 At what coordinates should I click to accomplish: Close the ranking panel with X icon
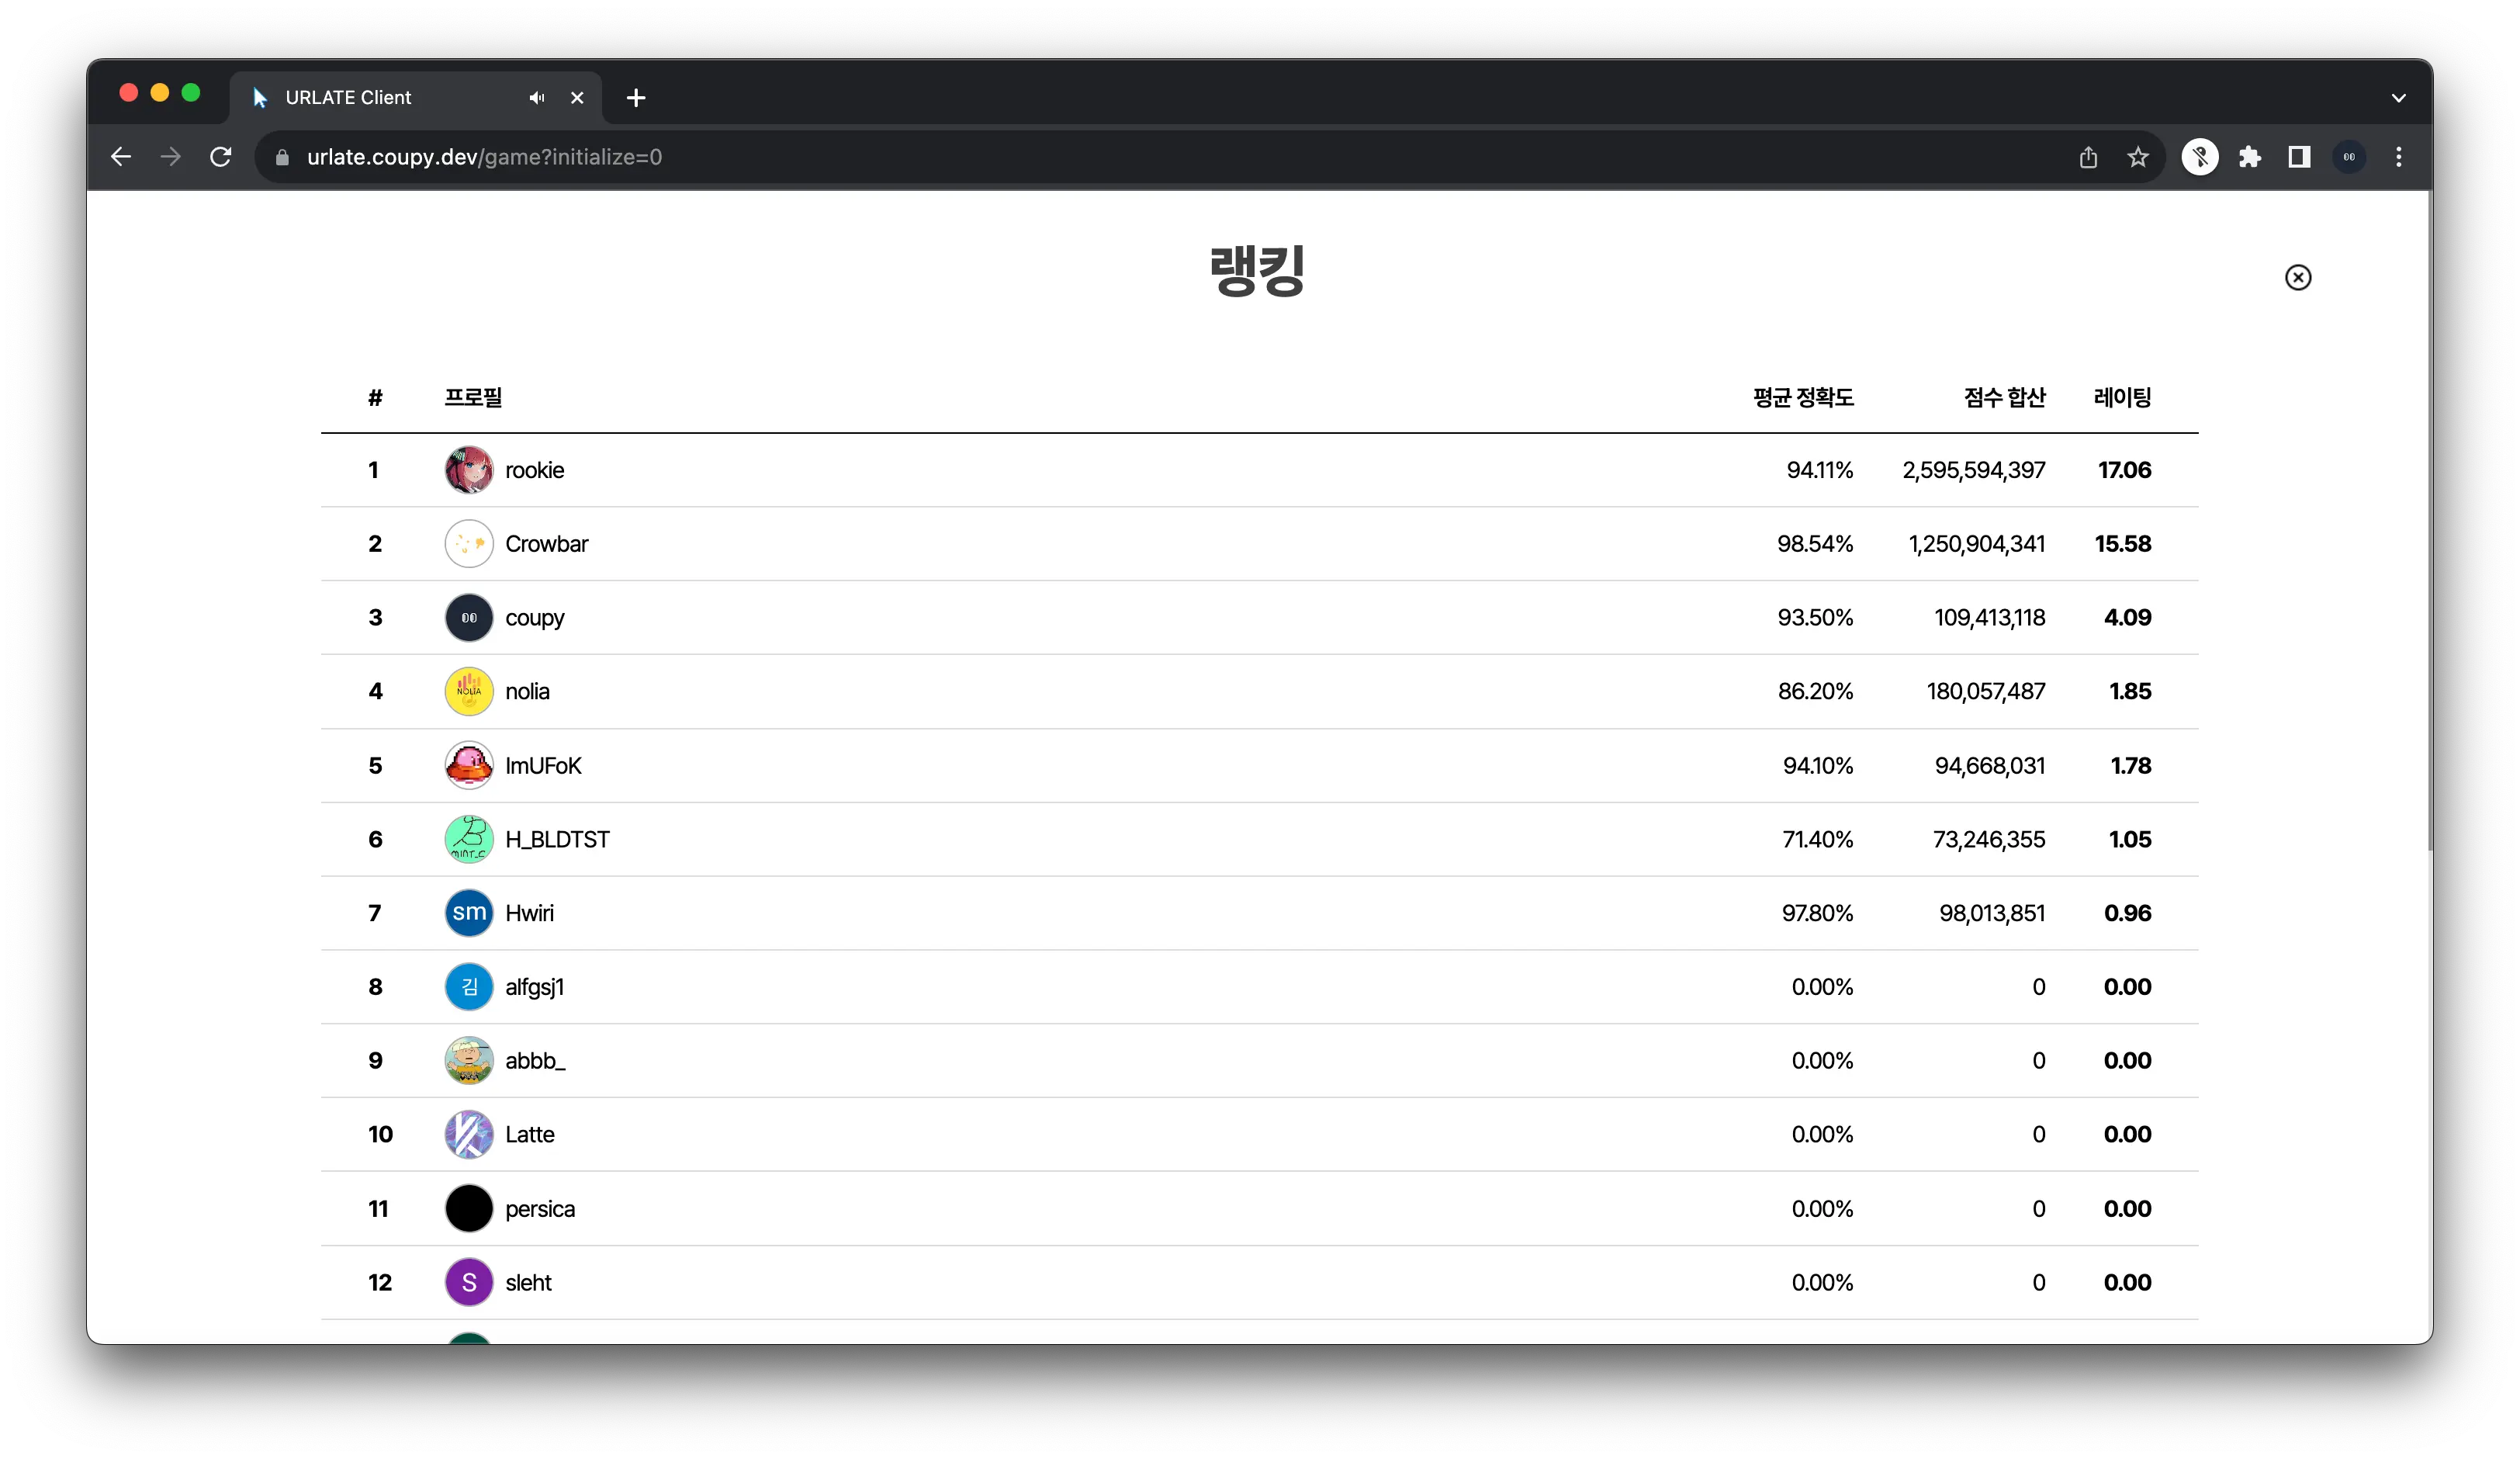2297,277
